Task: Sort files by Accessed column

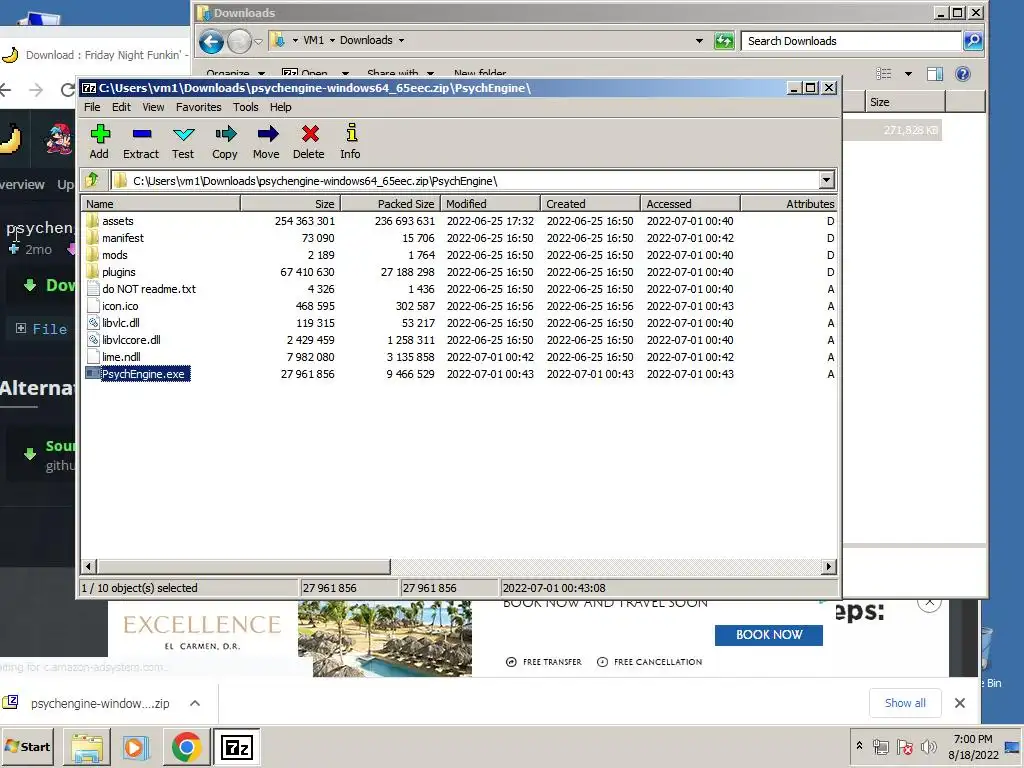Action: pyautogui.click(x=690, y=204)
